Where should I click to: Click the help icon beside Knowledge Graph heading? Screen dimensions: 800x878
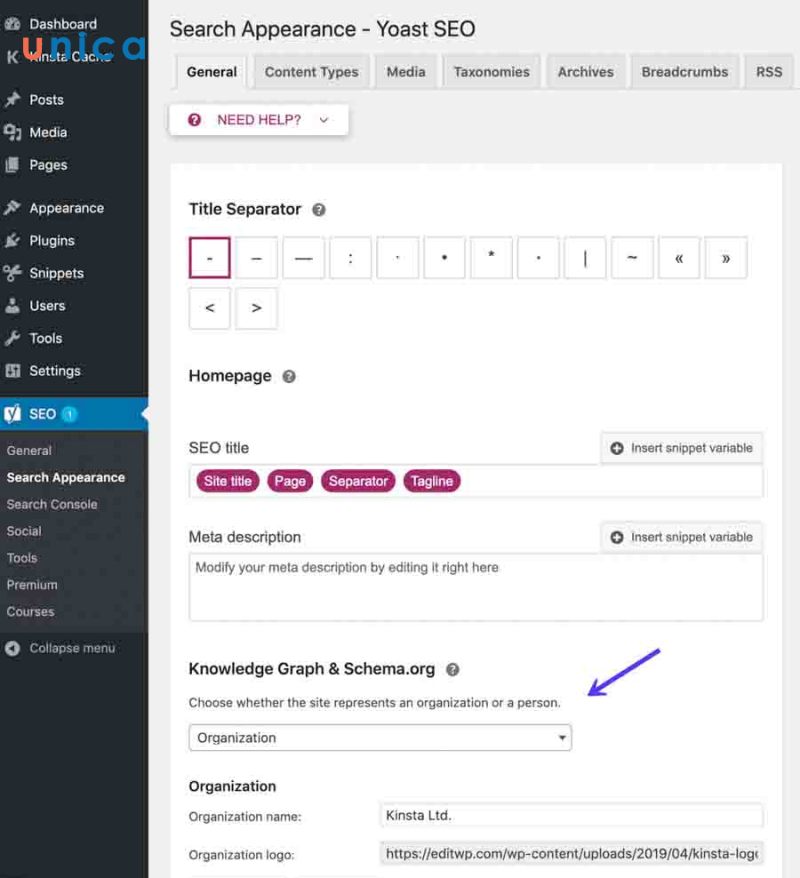pos(452,669)
